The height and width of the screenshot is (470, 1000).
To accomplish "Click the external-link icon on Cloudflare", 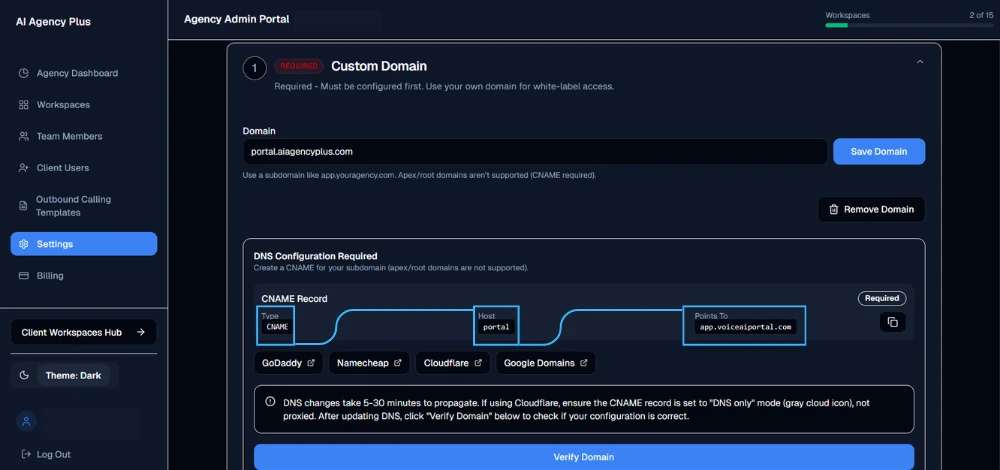I will [x=478, y=363].
